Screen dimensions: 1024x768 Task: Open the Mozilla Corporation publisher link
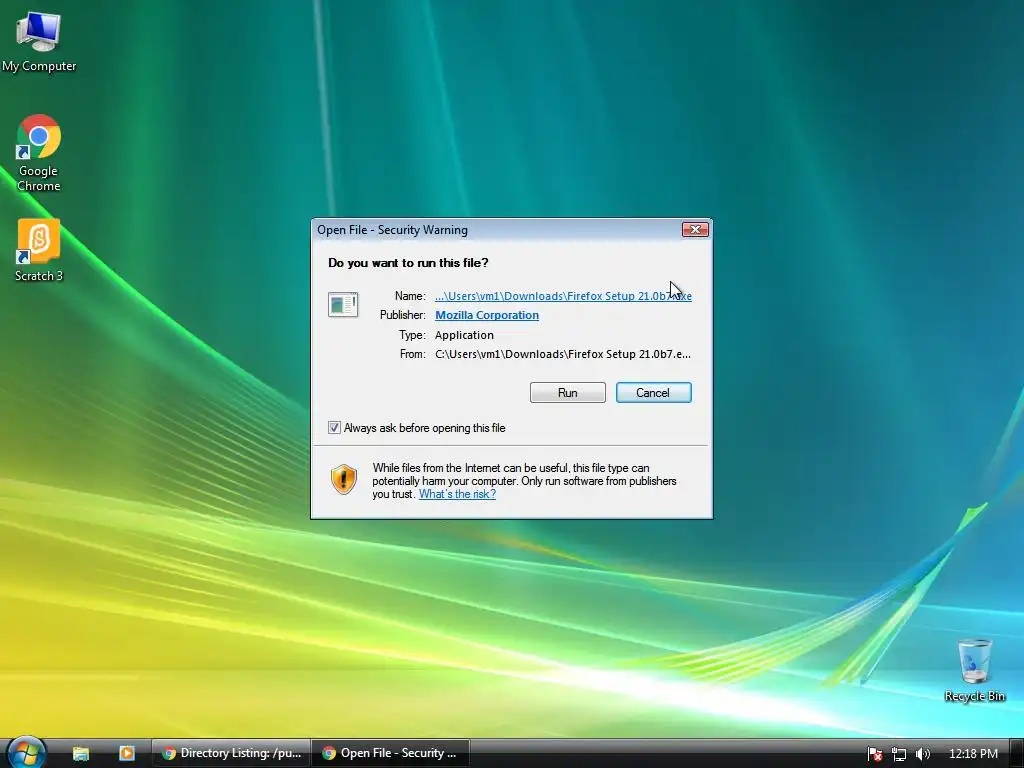(x=487, y=315)
